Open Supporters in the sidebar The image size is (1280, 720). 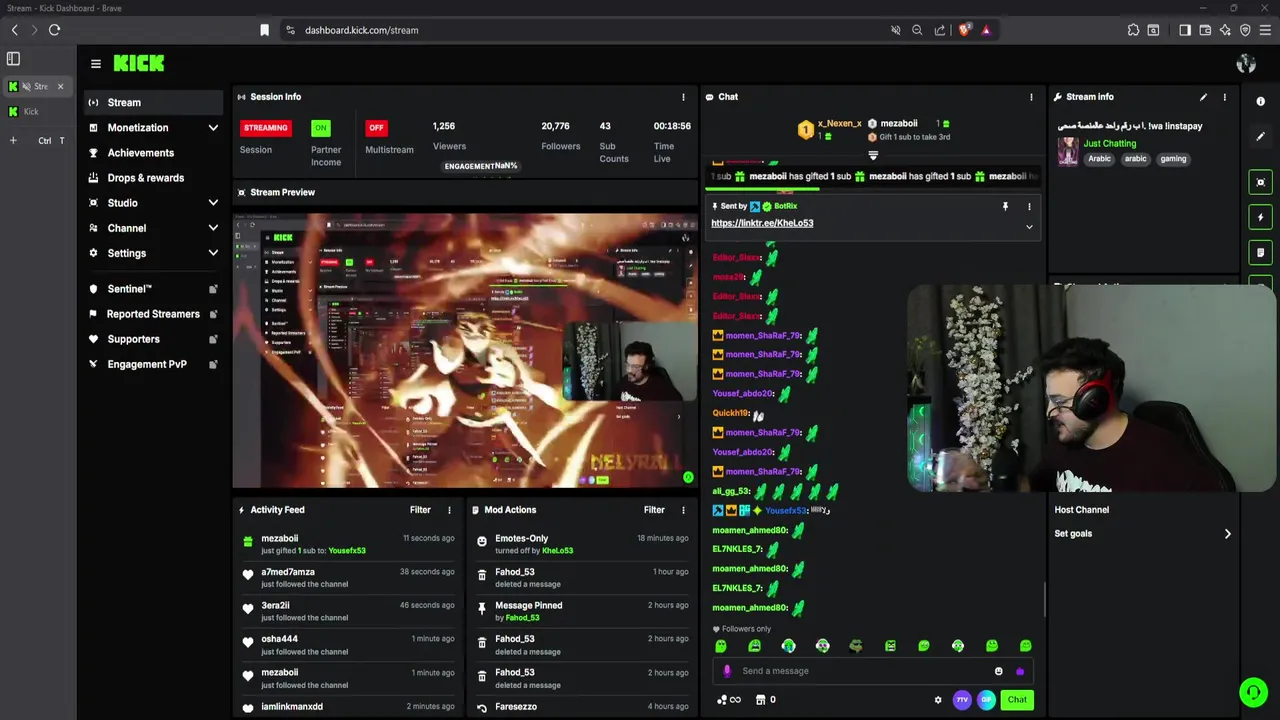point(154,339)
